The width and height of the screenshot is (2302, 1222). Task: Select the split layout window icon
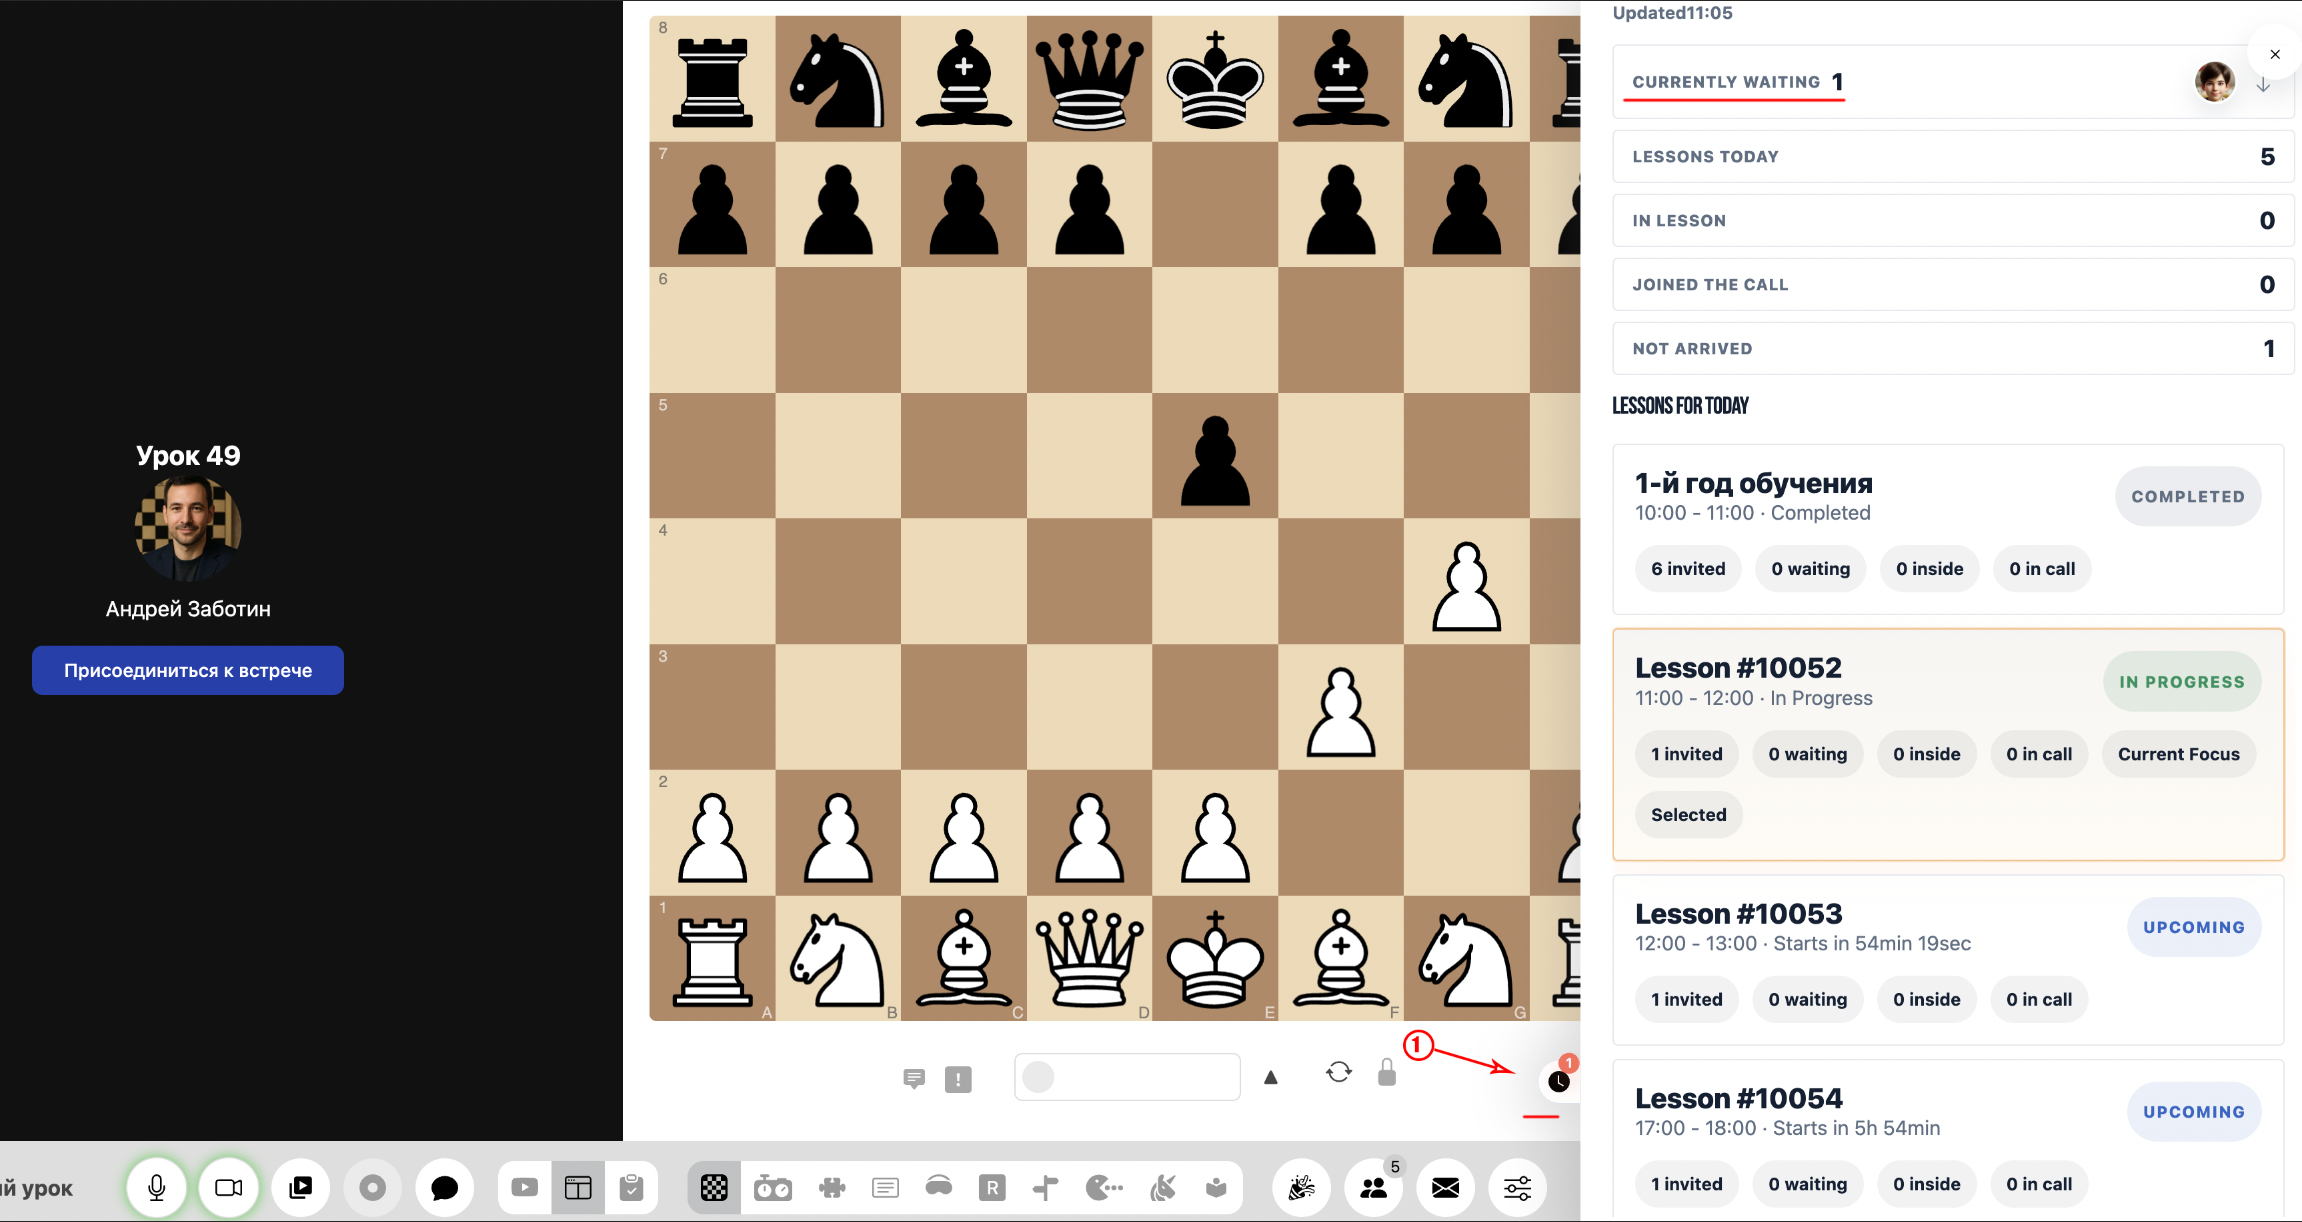(578, 1187)
